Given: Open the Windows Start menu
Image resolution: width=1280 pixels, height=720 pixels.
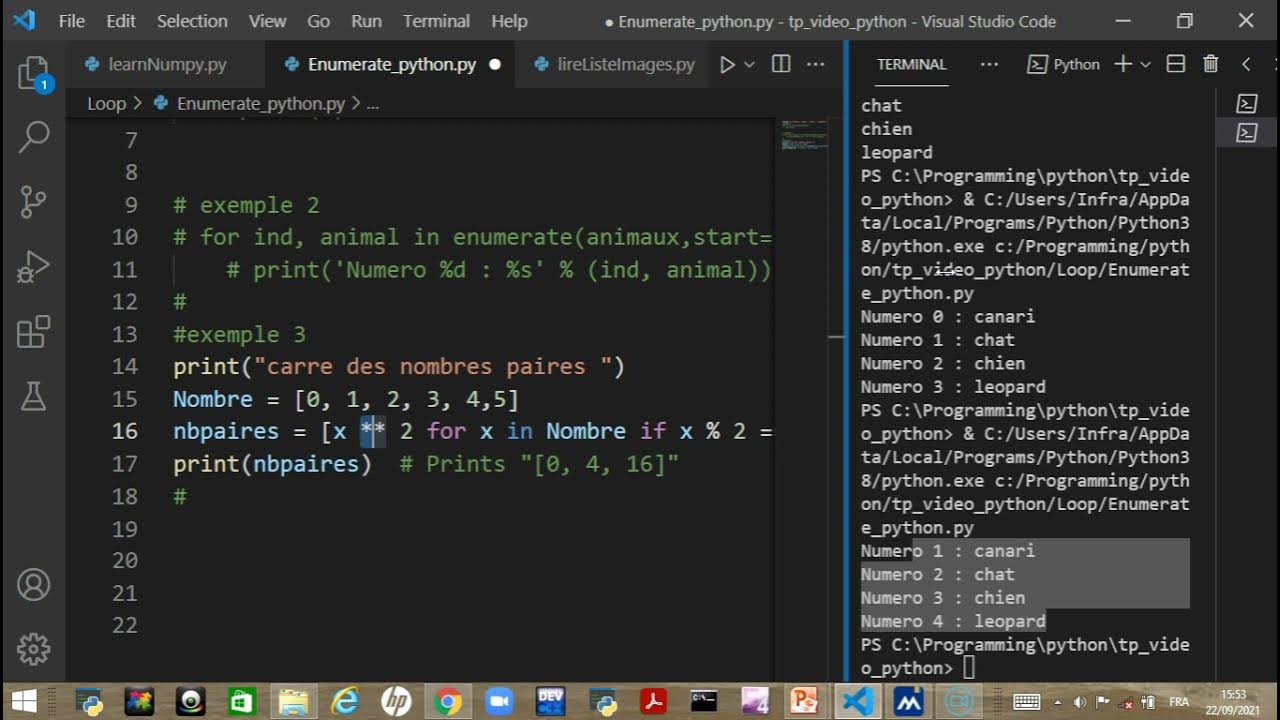Looking at the screenshot, I should [x=24, y=702].
